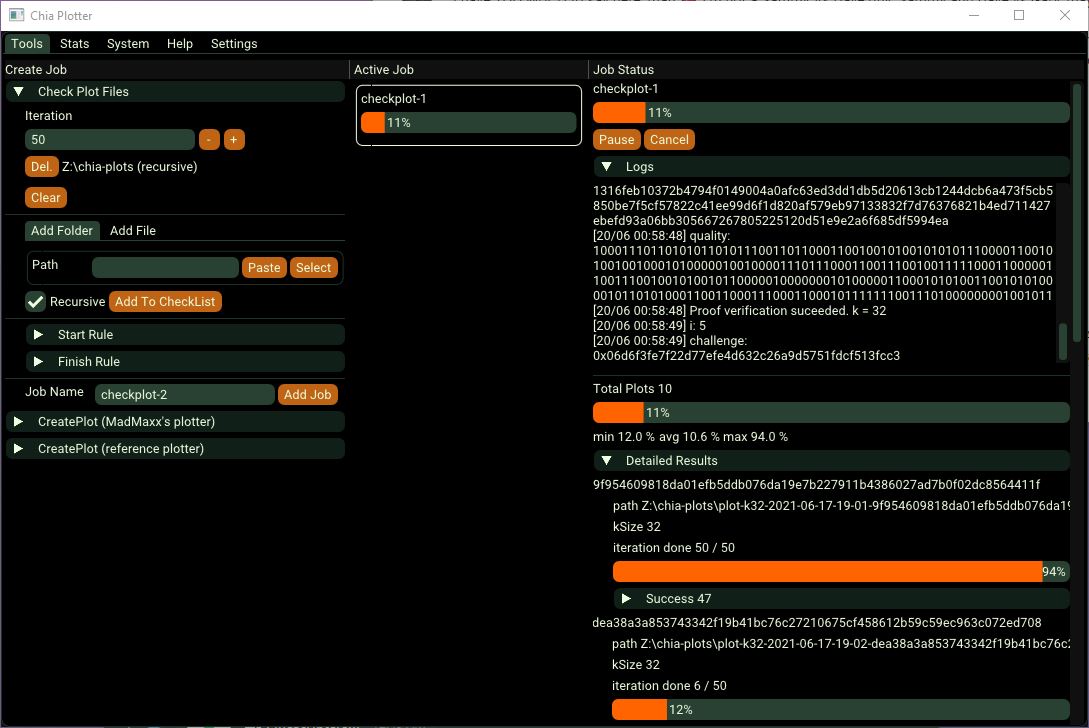Expand the Start Rule section
The width and height of the screenshot is (1089, 728).
point(185,335)
